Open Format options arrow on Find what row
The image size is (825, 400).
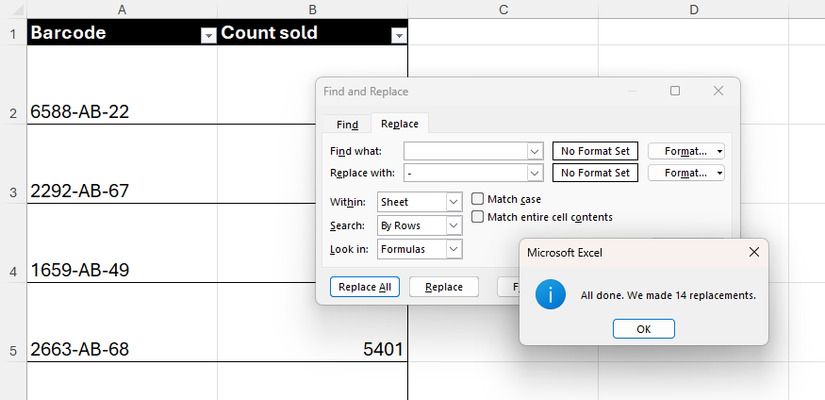coord(720,152)
